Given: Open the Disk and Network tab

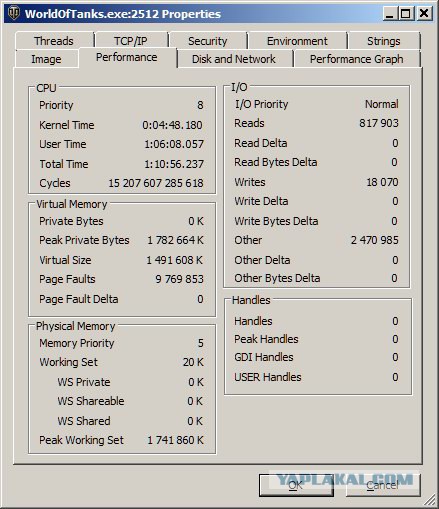Looking at the screenshot, I should [234, 59].
